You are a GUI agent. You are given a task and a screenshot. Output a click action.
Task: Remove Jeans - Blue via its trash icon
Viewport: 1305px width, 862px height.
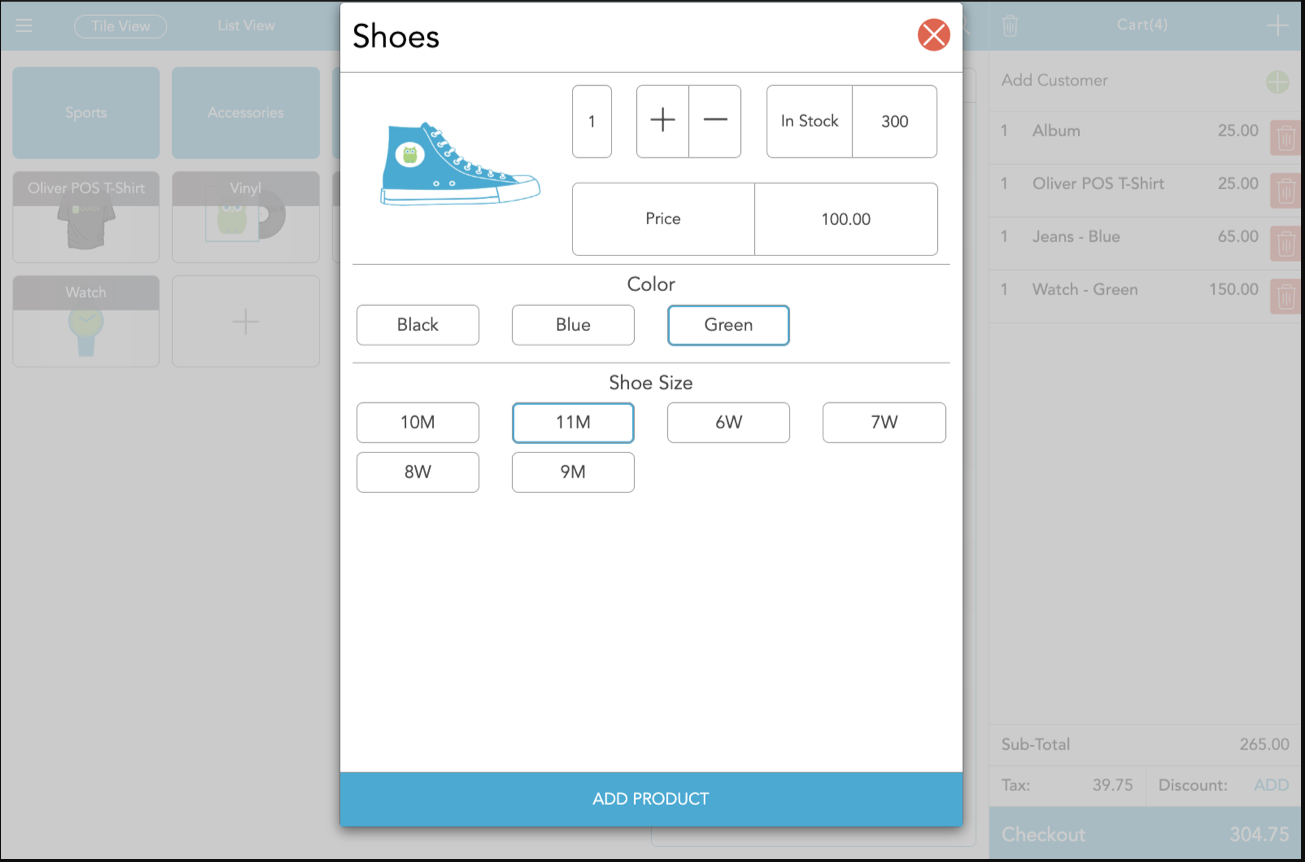coord(1284,243)
